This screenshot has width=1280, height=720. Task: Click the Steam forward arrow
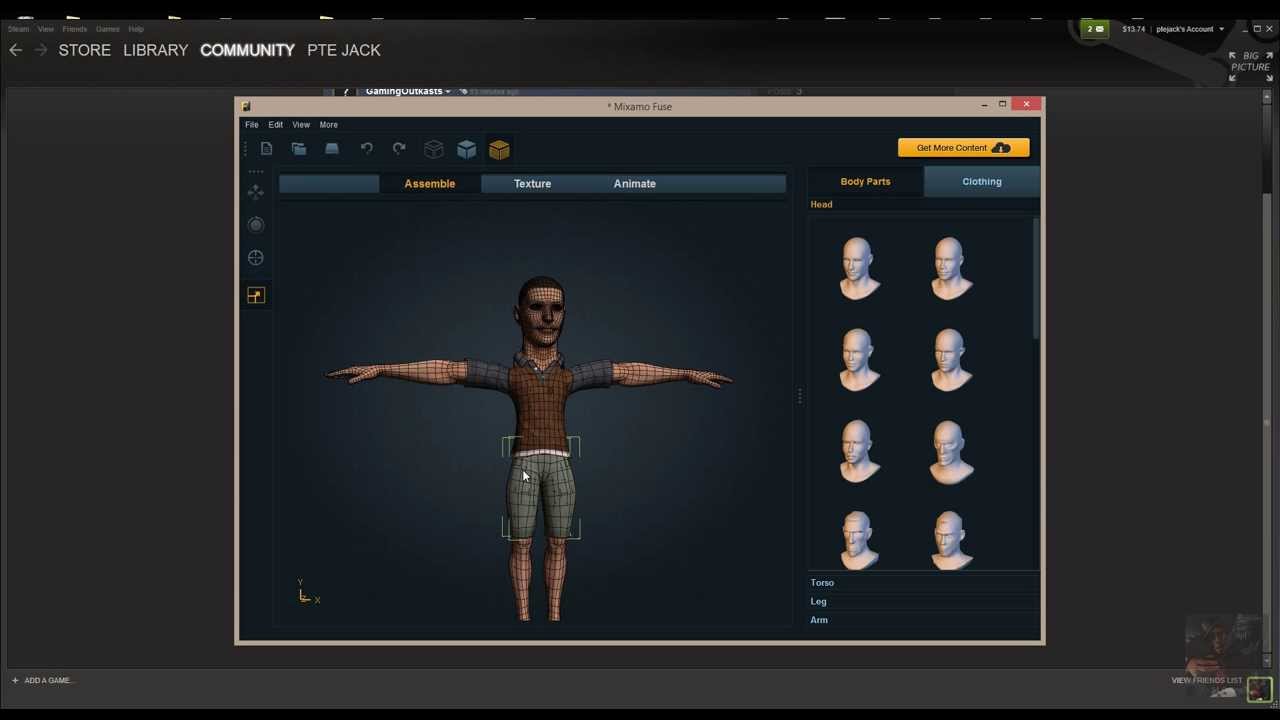click(x=41, y=50)
